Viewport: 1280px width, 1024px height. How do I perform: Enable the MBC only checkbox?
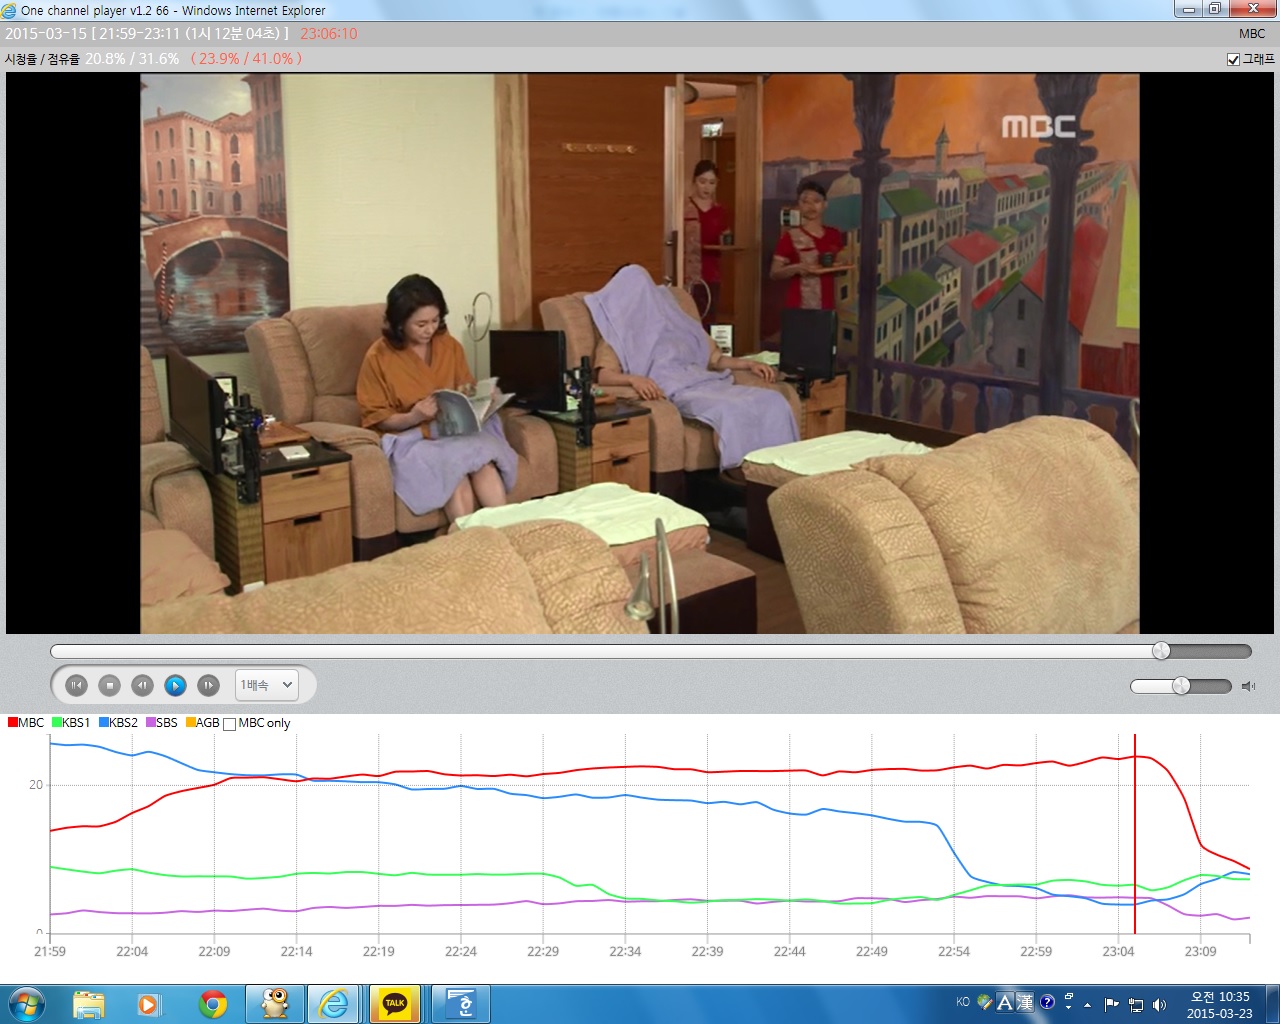click(230, 724)
